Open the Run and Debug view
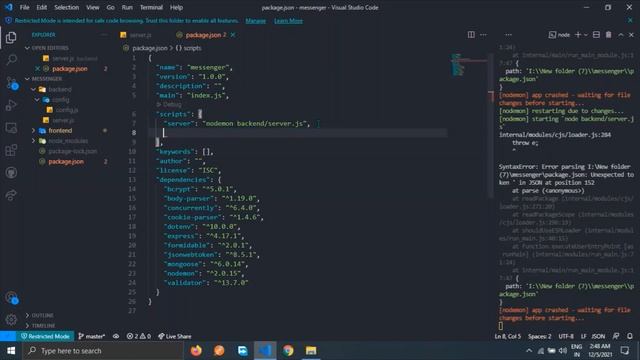 pos(11,105)
